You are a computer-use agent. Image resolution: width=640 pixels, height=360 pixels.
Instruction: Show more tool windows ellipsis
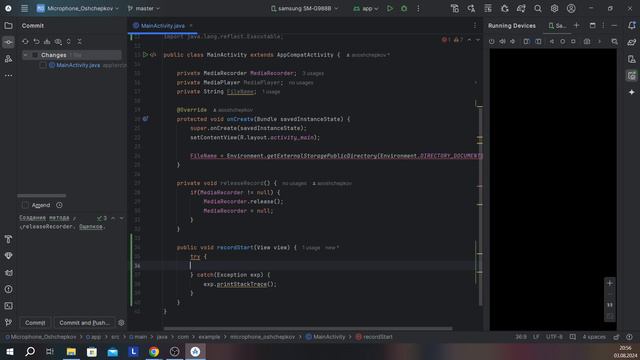pos(8,75)
